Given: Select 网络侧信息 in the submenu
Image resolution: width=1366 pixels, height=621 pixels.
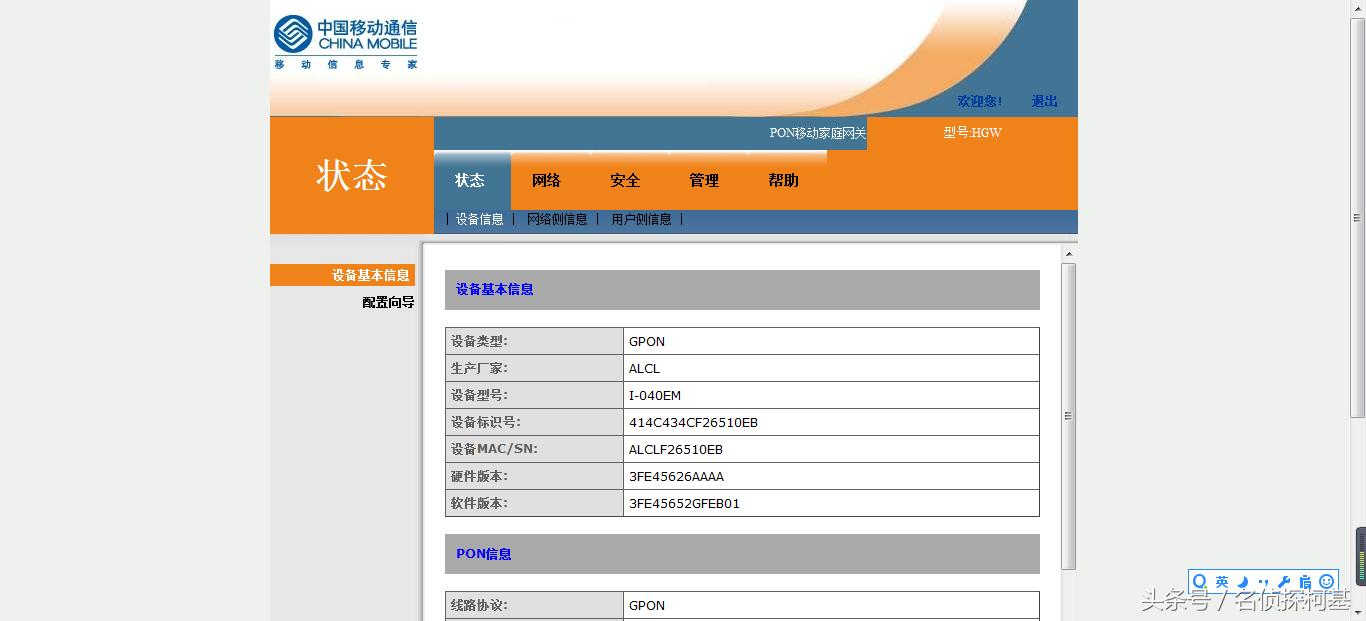Looking at the screenshot, I should coord(557,219).
